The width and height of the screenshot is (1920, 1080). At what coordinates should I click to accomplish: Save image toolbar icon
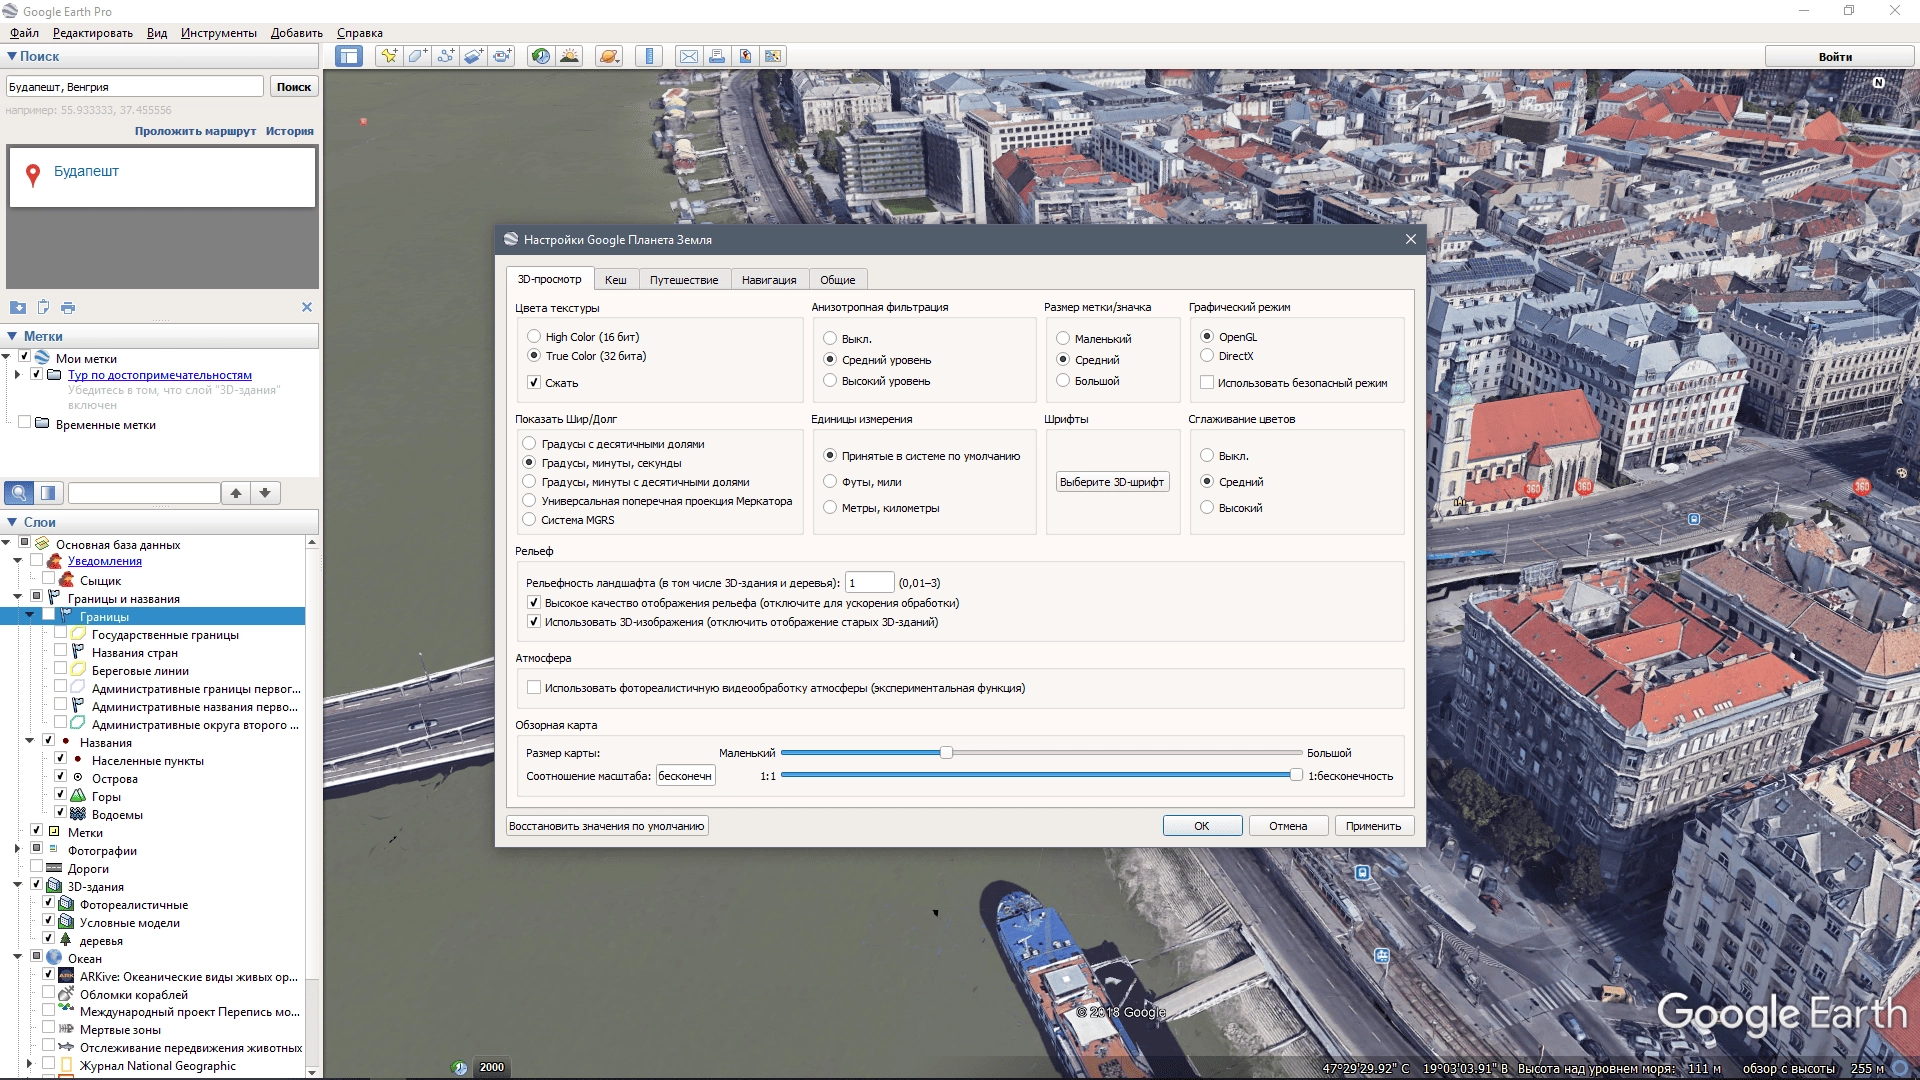click(x=745, y=56)
